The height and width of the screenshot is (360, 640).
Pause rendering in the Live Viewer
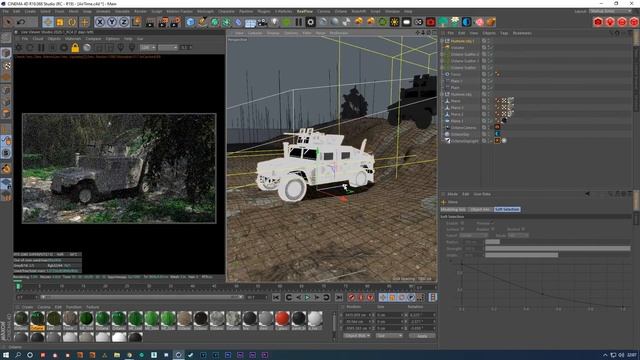point(41,48)
